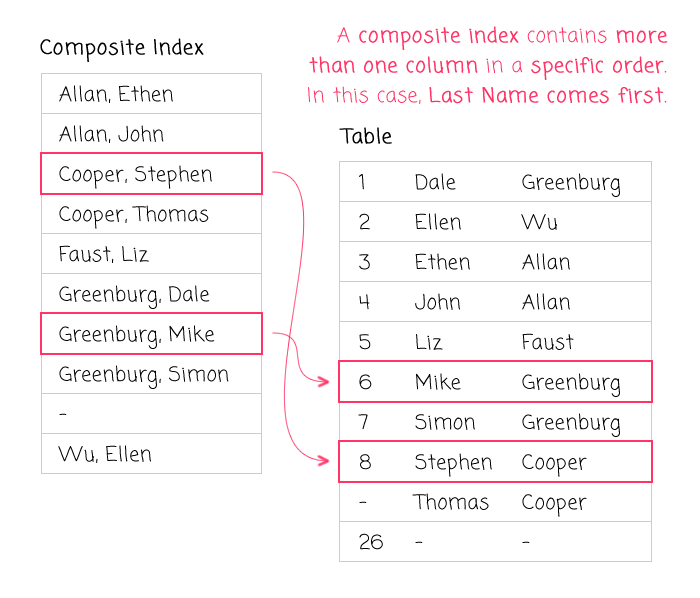Click the highlighted "Cooper, Stephen" index entry

pyautogui.click(x=151, y=174)
